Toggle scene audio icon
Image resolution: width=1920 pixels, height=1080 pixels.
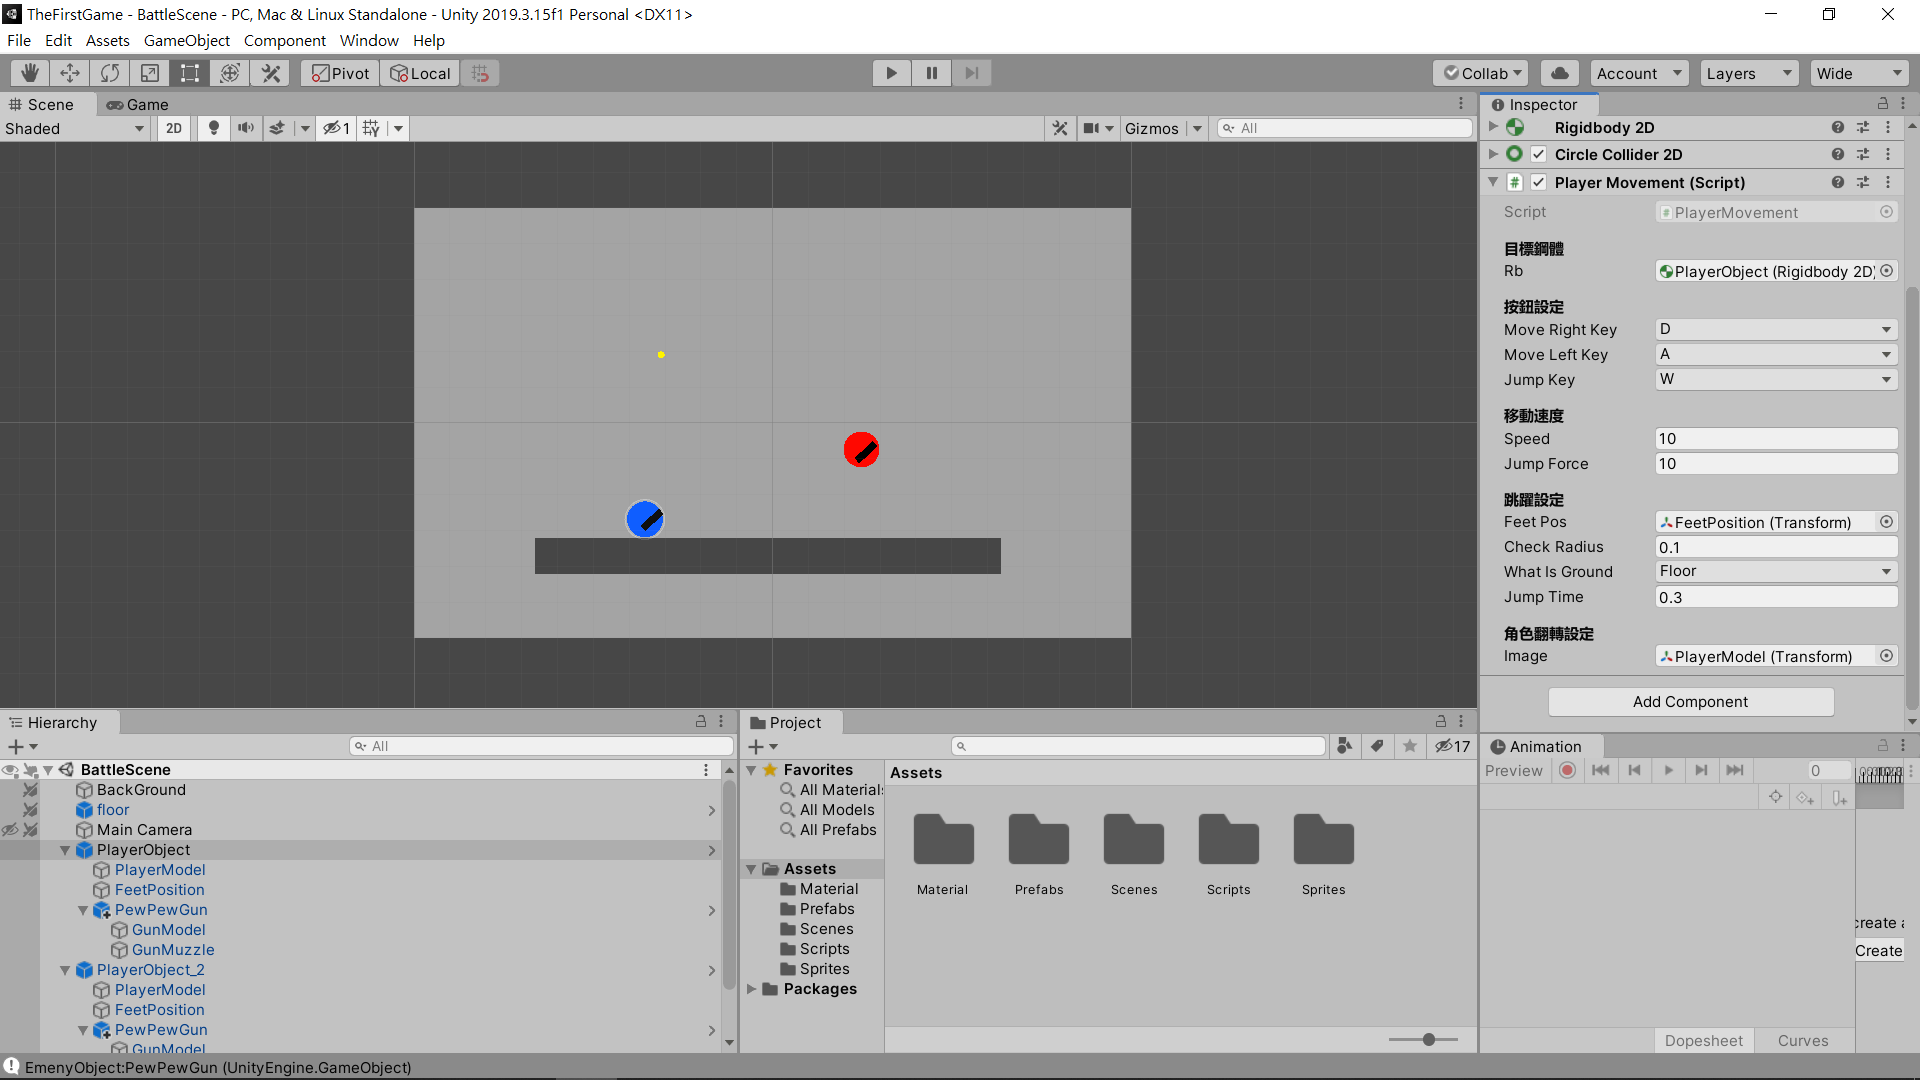pyautogui.click(x=245, y=128)
